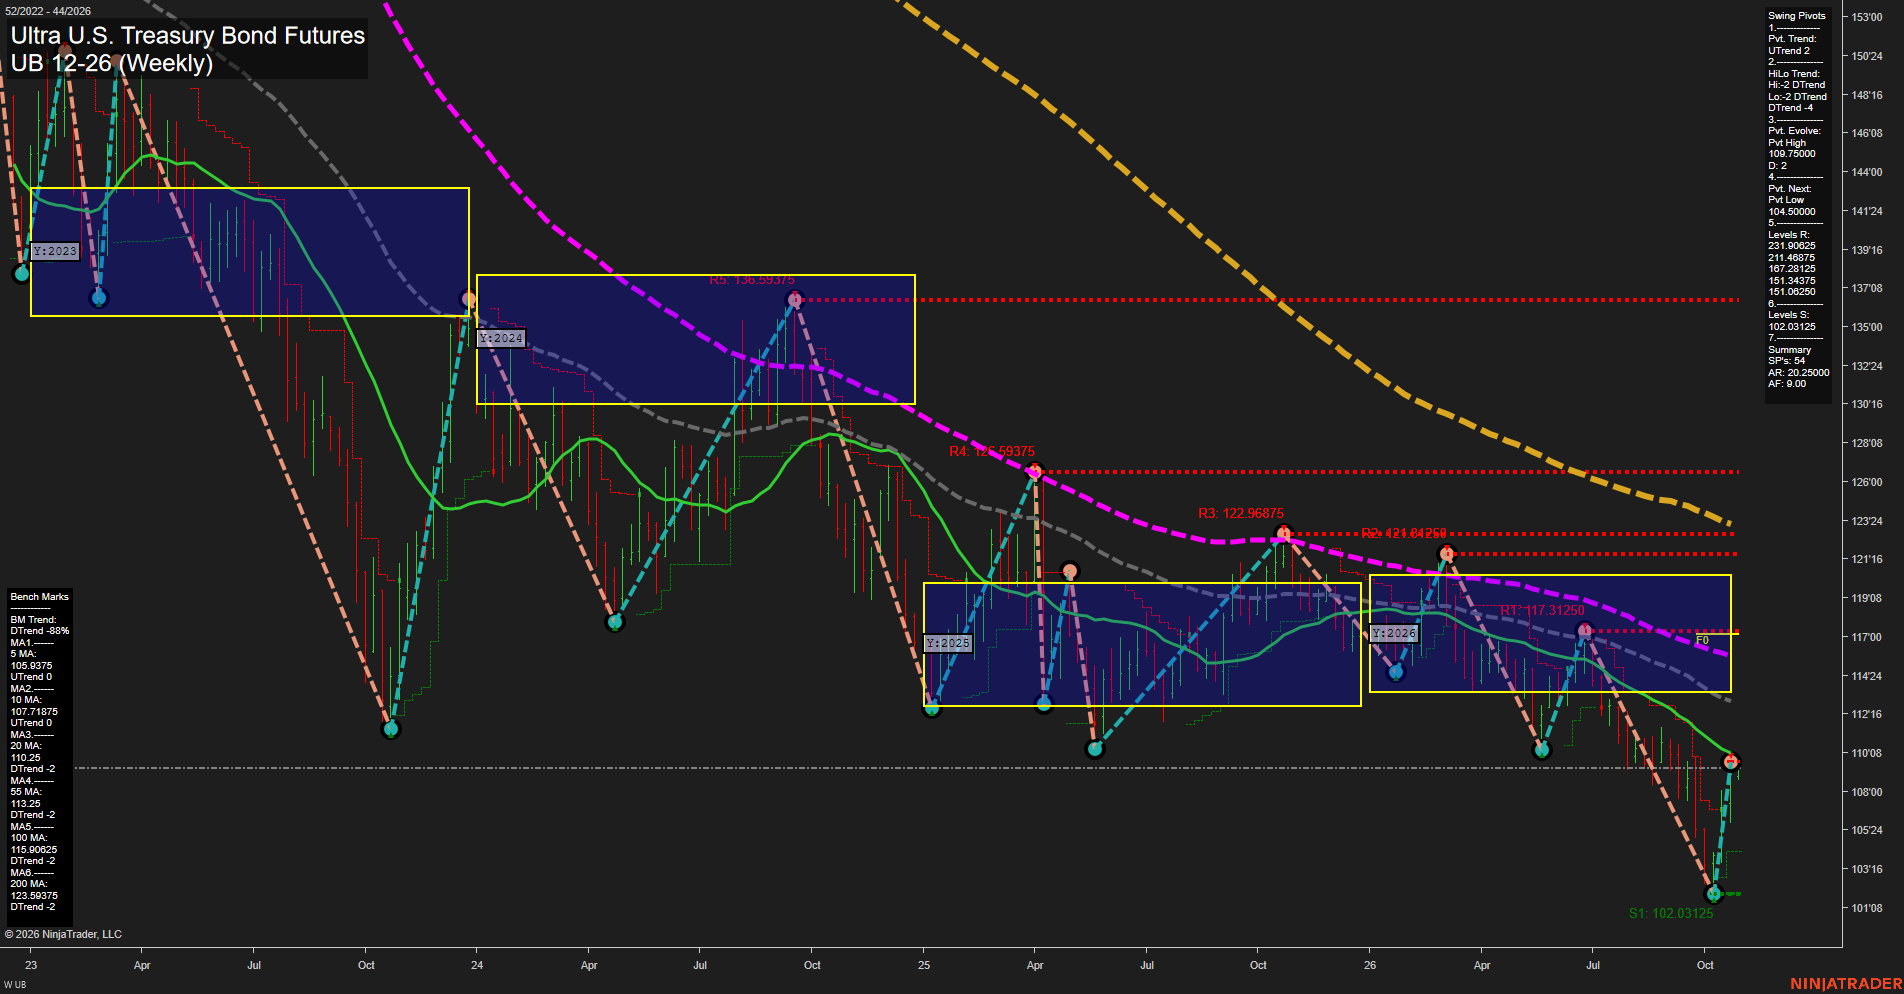
Task: Select the Y:2023 yearly range label
Action: [55, 251]
